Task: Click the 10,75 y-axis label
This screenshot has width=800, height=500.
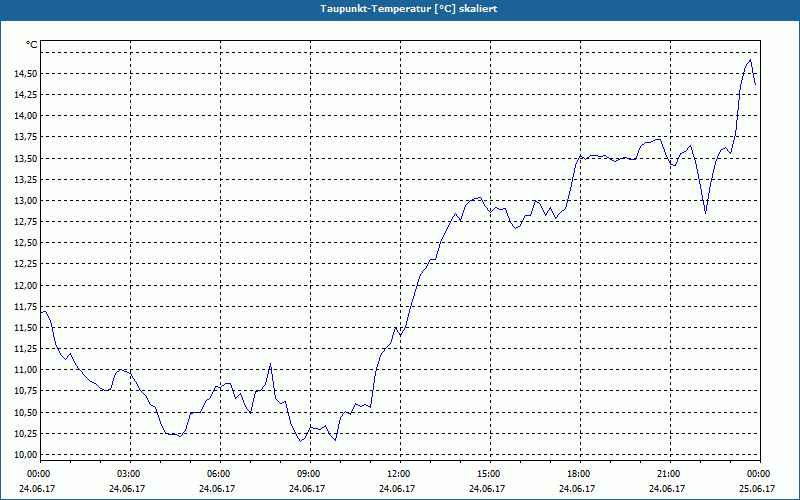Action: tap(26, 391)
